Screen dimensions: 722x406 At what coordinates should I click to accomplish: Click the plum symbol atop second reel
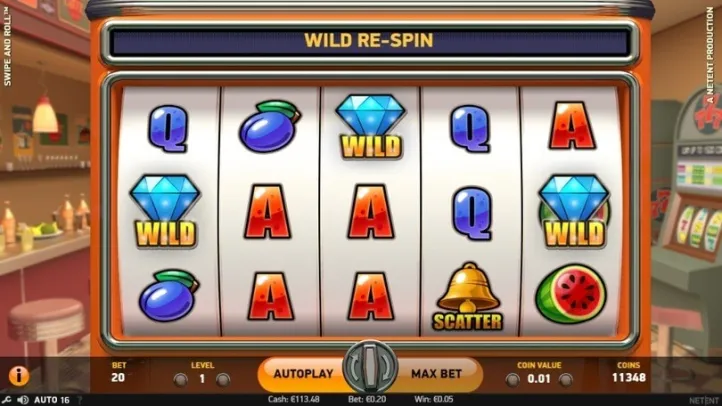pos(270,127)
